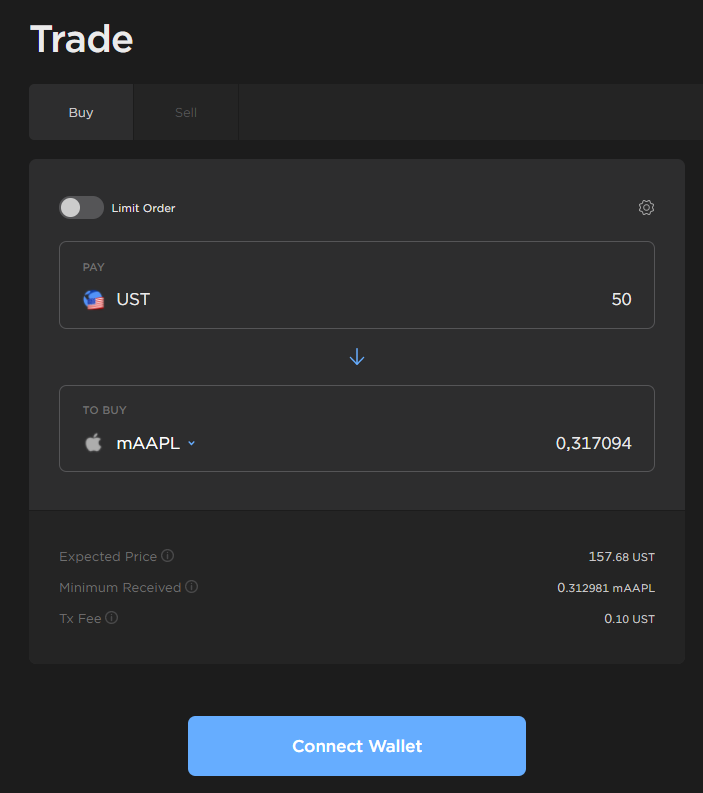
Task: Click the 0.10 UST fee value
Action: click(629, 619)
